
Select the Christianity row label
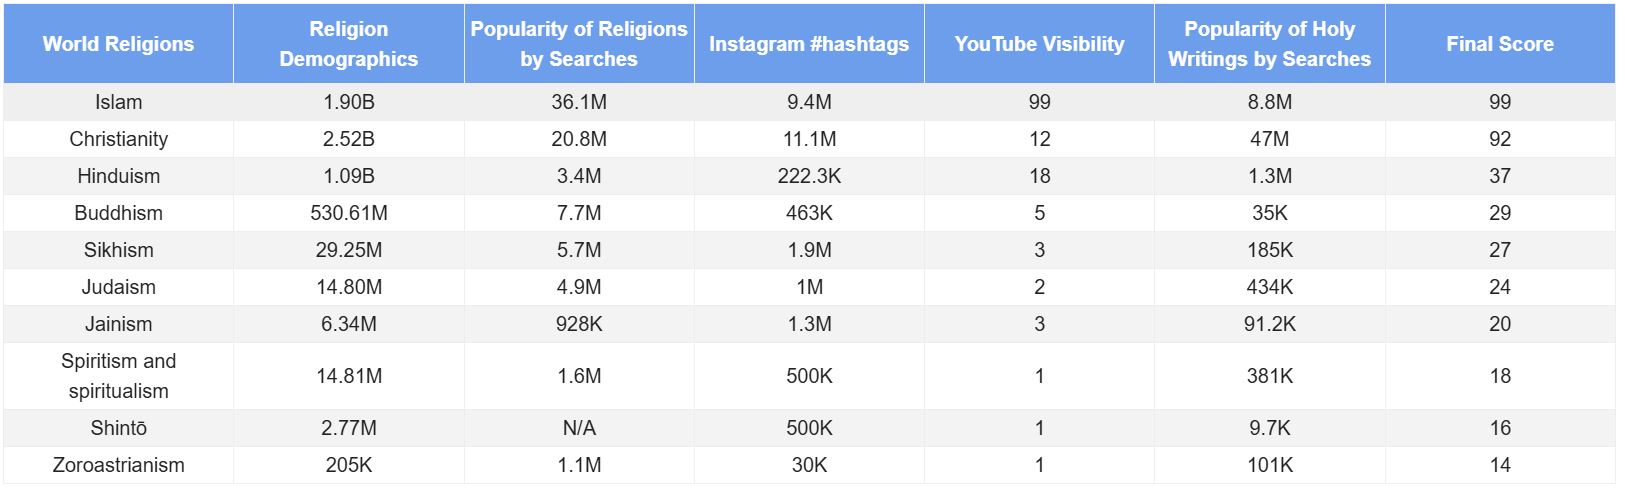point(118,139)
